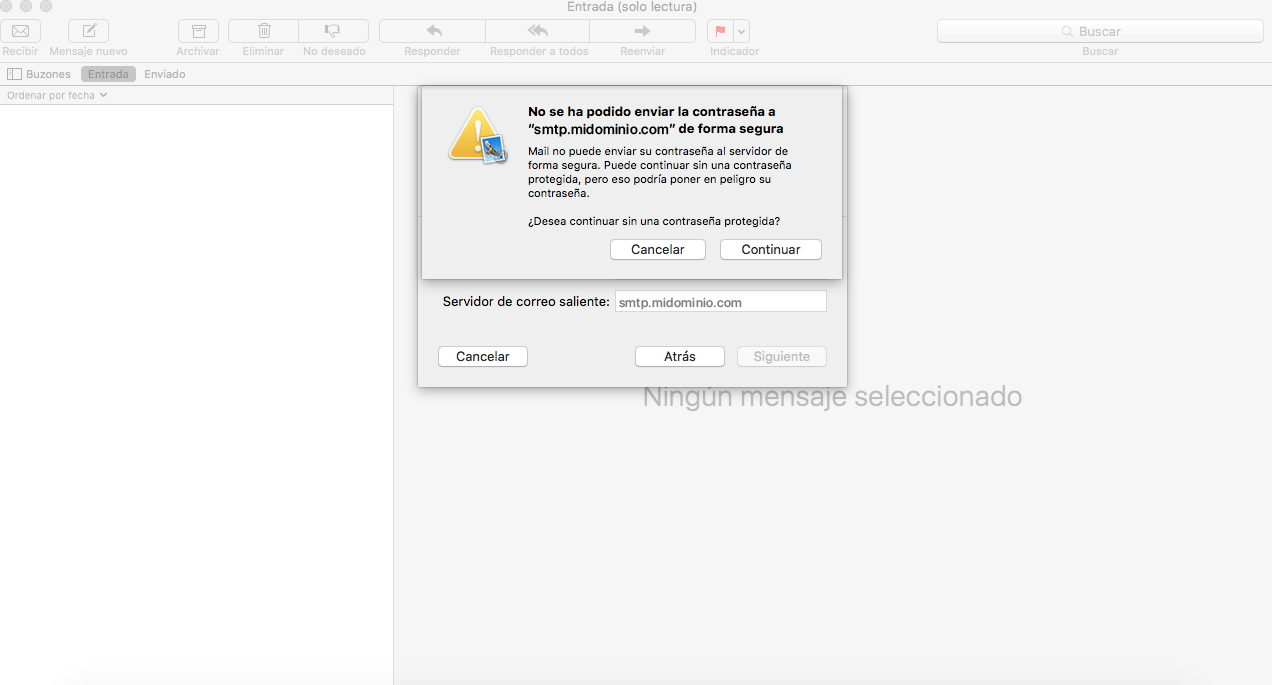The image size is (1272, 685).
Task: Flag message with the Indicador icon
Action: [720, 31]
